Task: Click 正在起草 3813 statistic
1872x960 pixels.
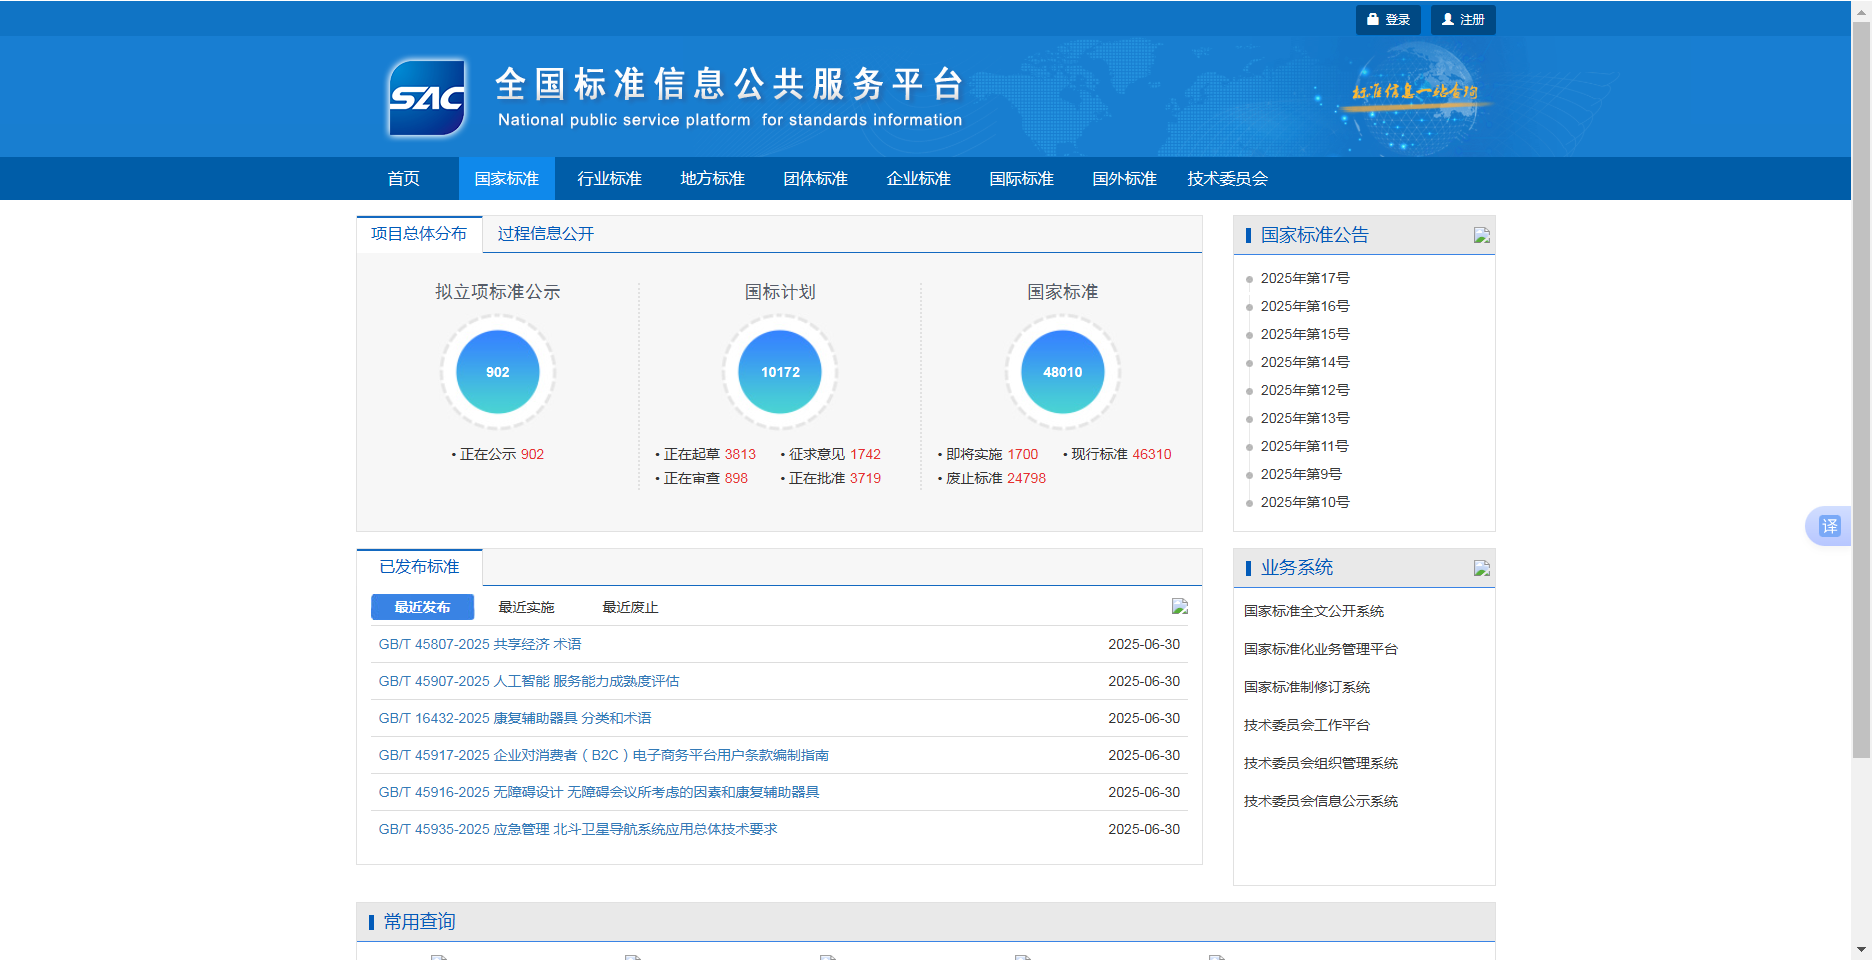Action: (x=709, y=455)
